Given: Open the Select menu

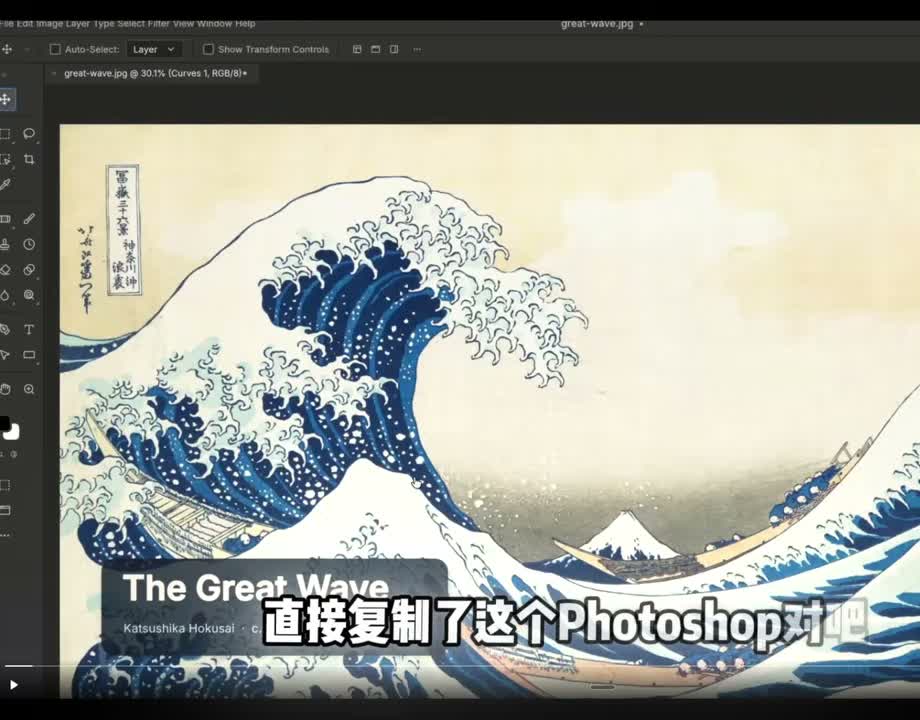Looking at the screenshot, I should (131, 23).
